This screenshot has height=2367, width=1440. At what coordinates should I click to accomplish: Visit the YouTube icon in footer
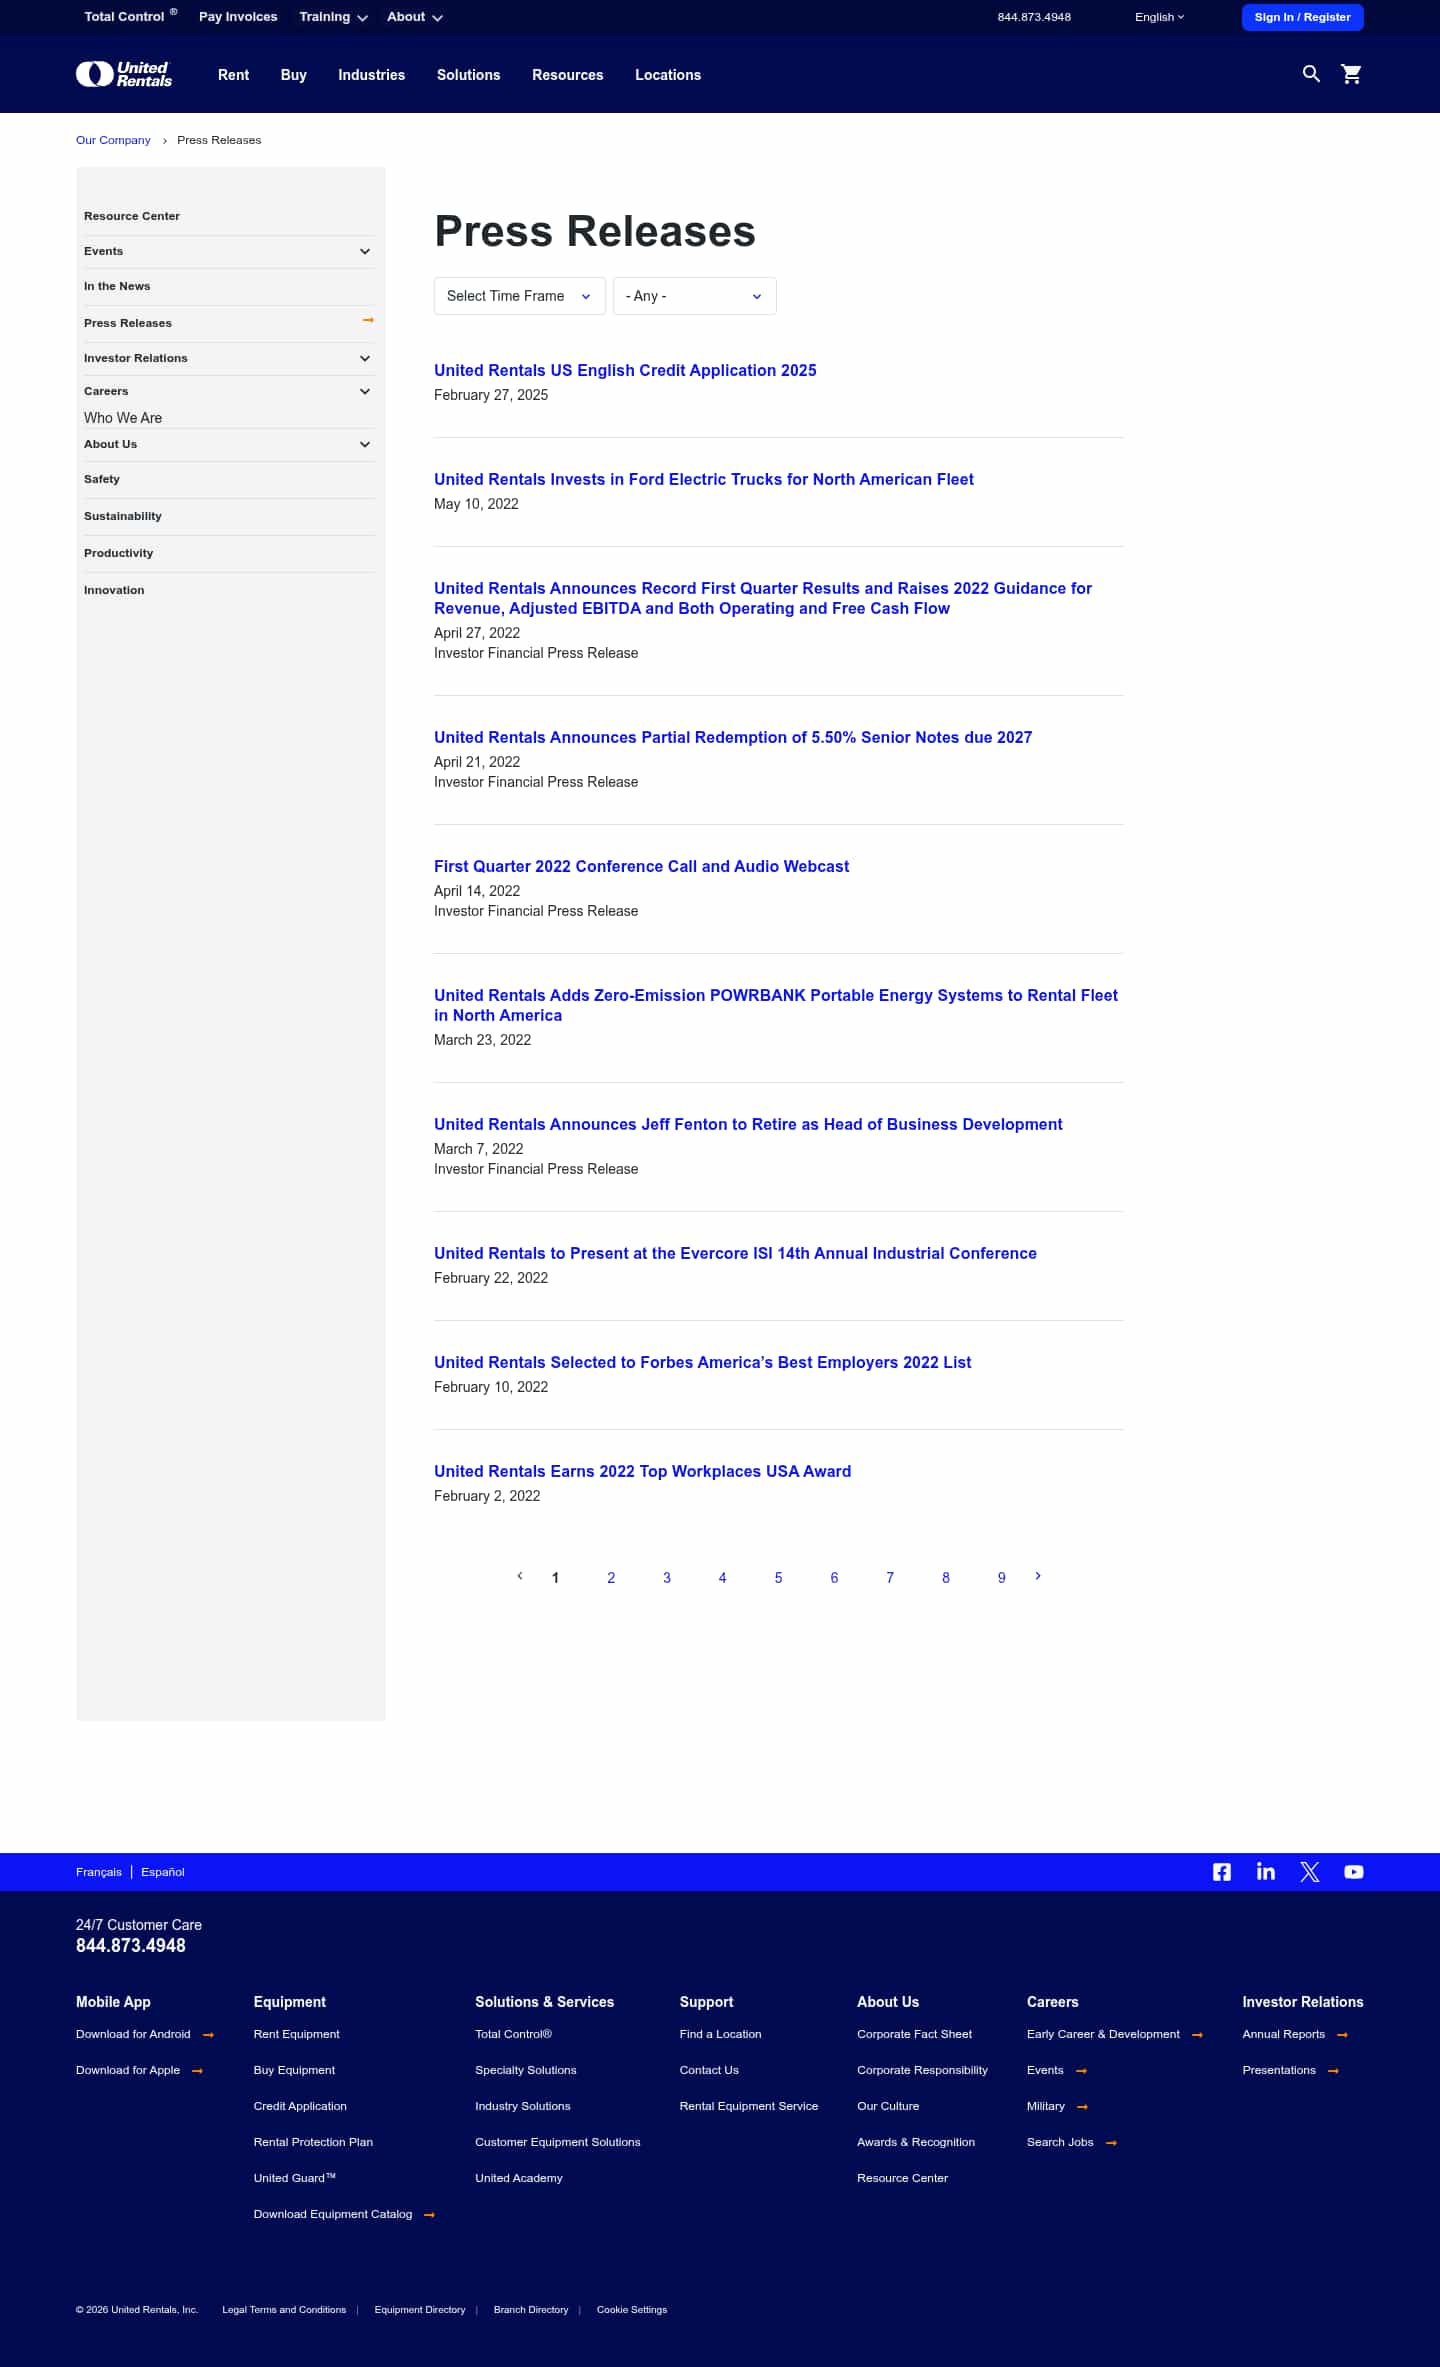tap(1354, 1872)
